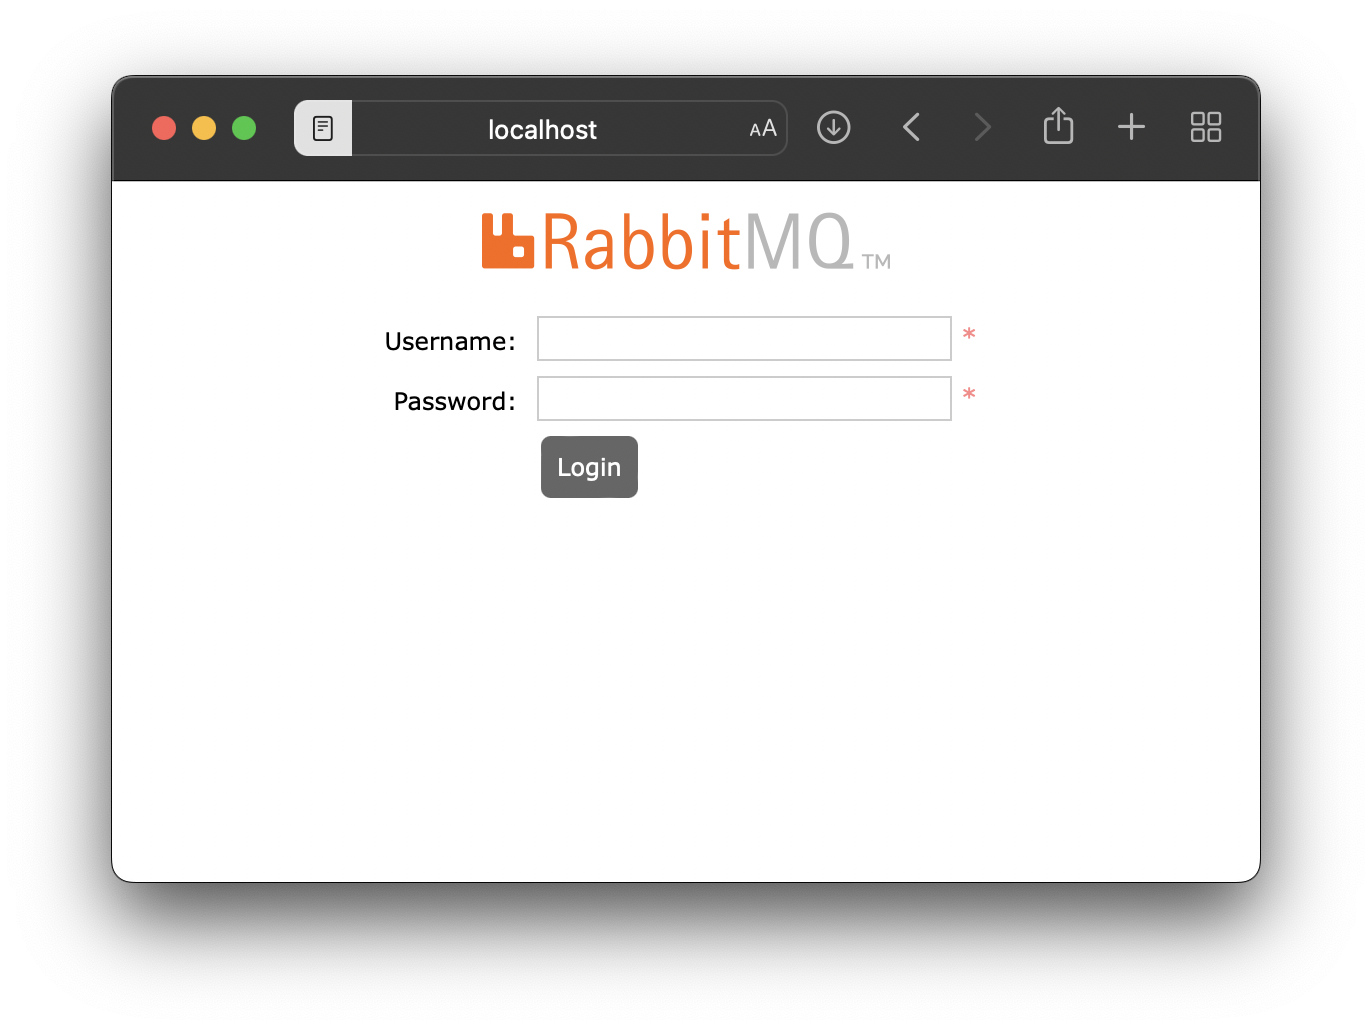Click the page text size AA icon
1372x1030 pixels.
761,128
